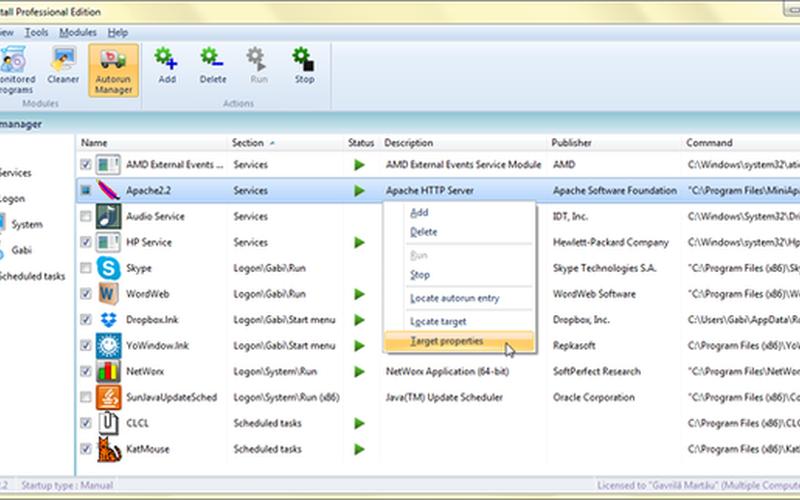Sort by the Status column header
800x500 pixels.
click(x=361, y=143)
